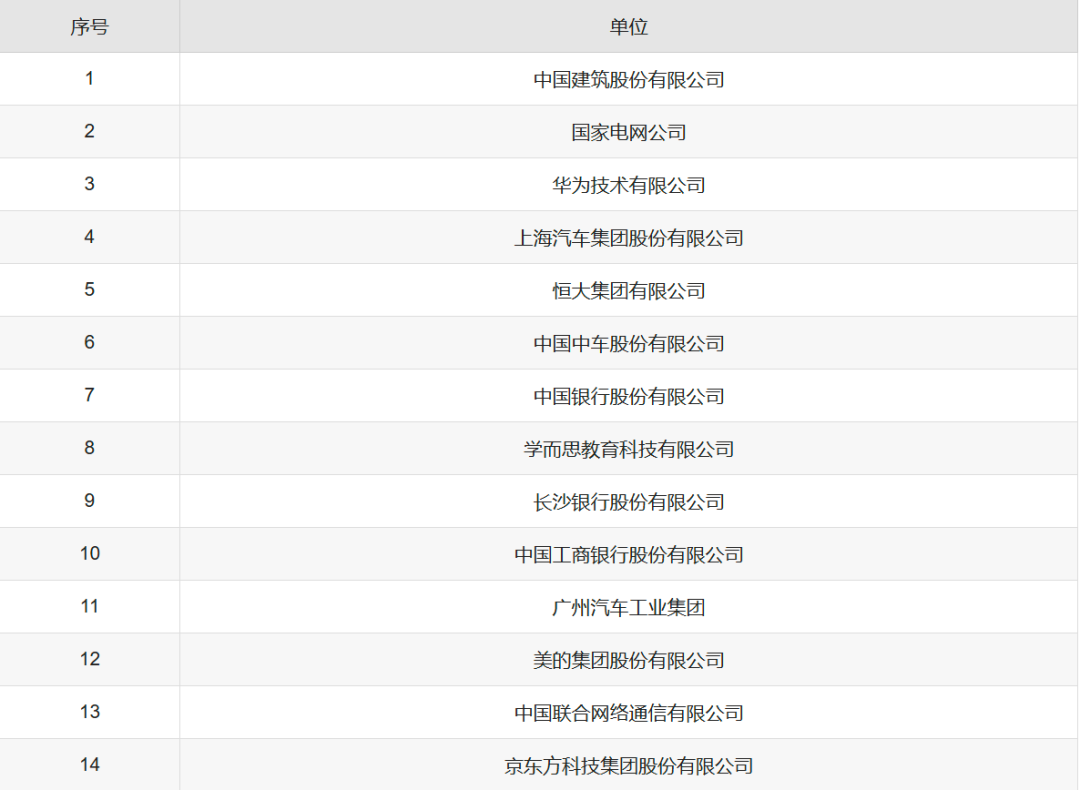Click the 国家电网公司 entry
Screen dimensions: 1080x790
click(629, 133)
